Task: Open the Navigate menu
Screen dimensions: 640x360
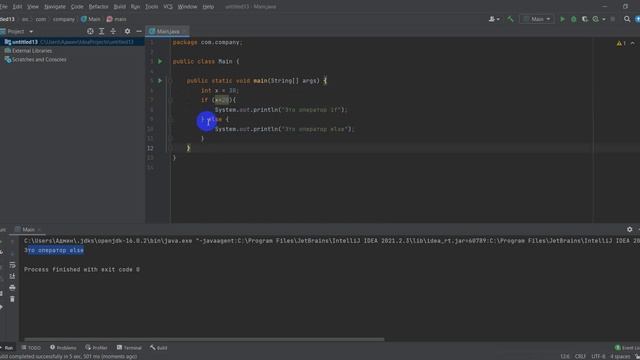Action: click(55, 7)
